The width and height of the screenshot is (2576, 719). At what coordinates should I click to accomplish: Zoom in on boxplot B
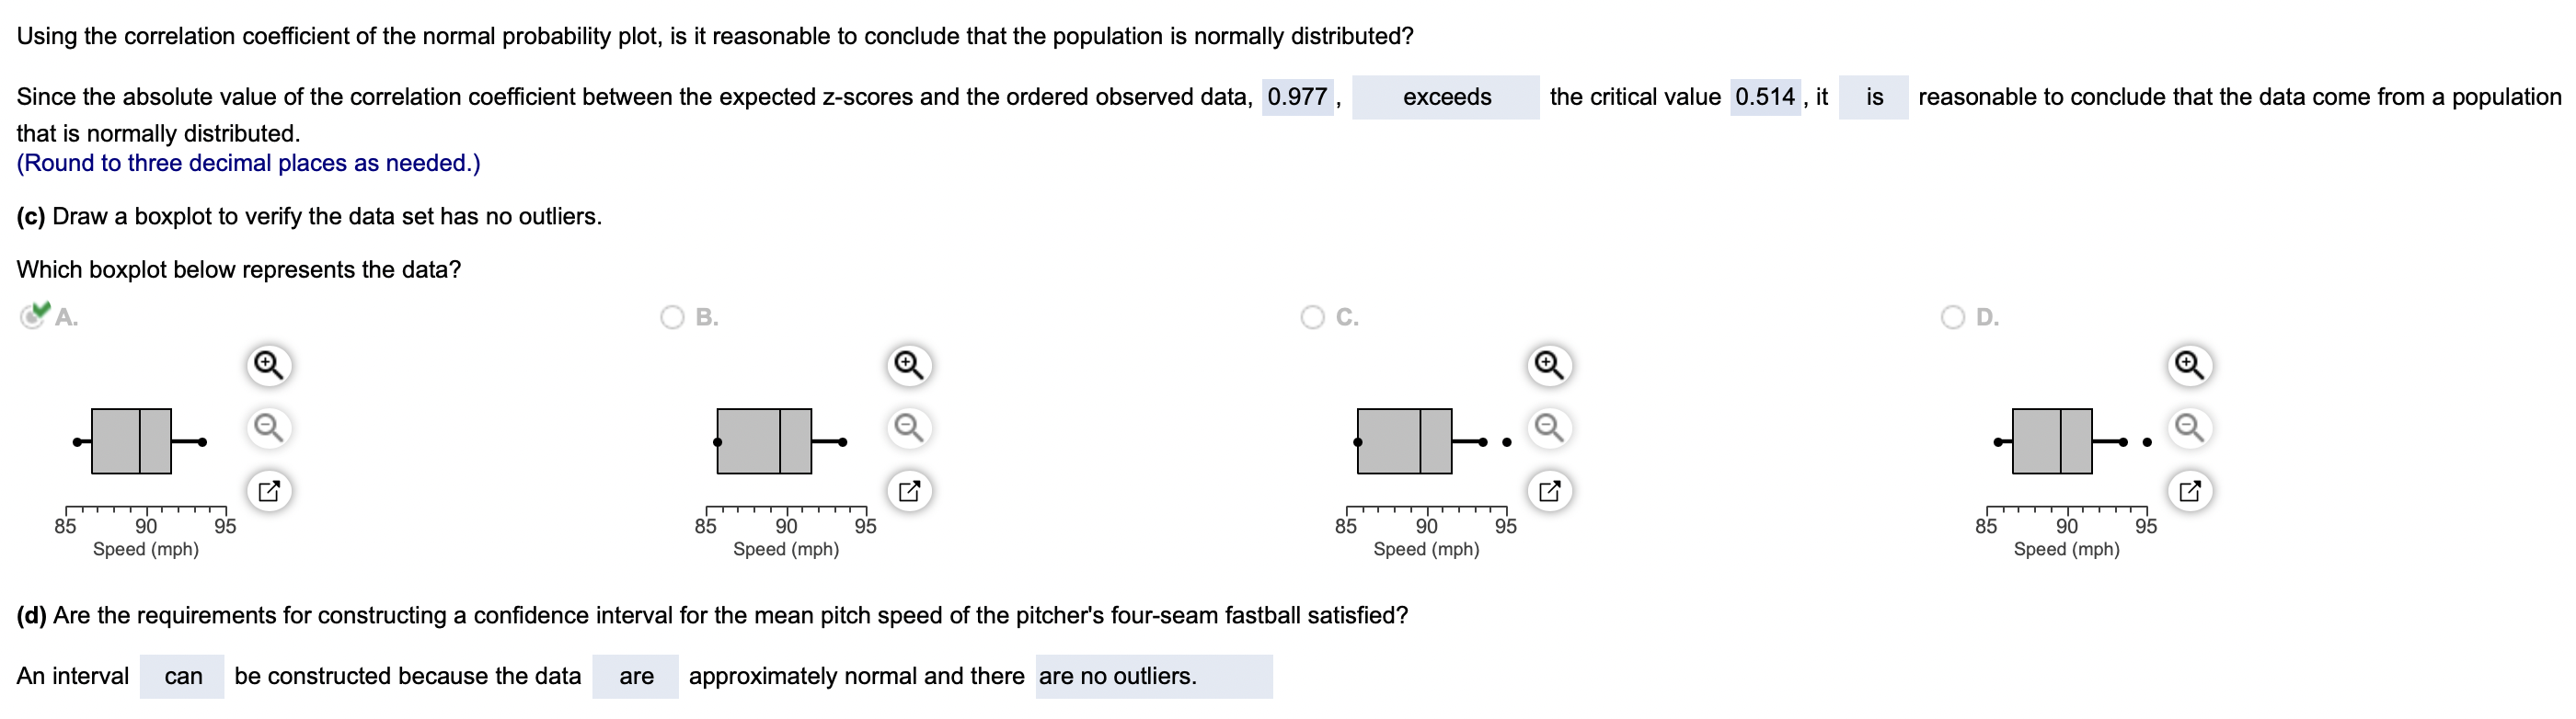point(909,365)
